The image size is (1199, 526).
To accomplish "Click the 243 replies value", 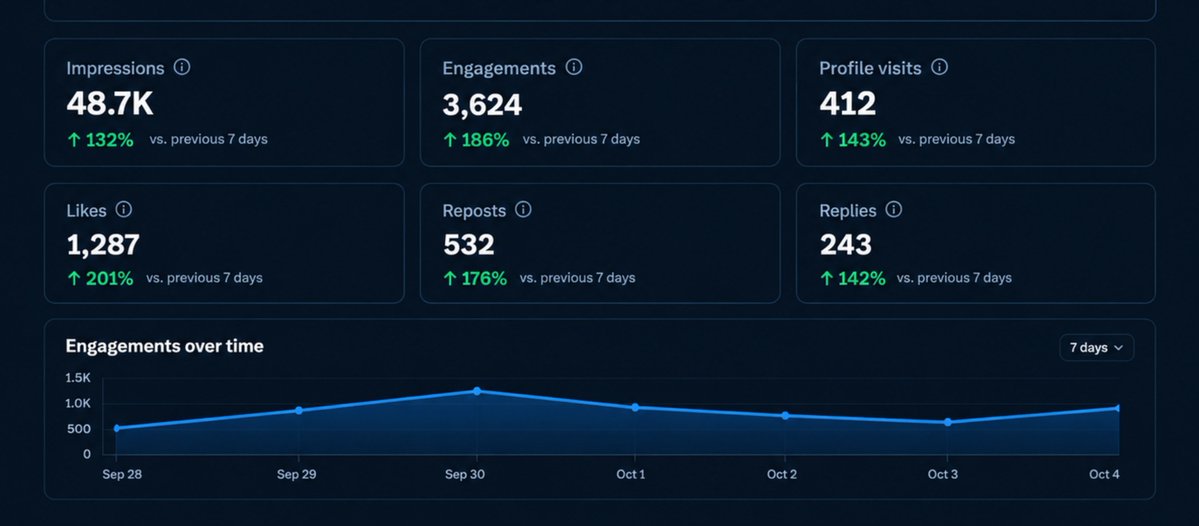I will (846, 245).
